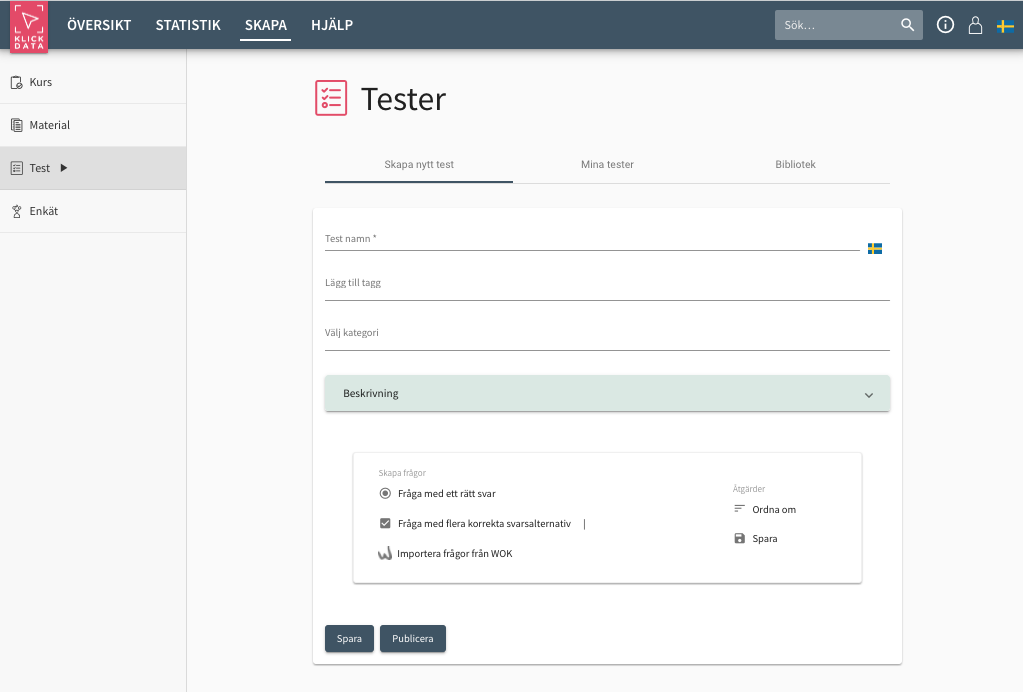Click the Ordna om sort icon
Image resolution: width=1023 pixels, height=692 pixels.
point(739,509)
